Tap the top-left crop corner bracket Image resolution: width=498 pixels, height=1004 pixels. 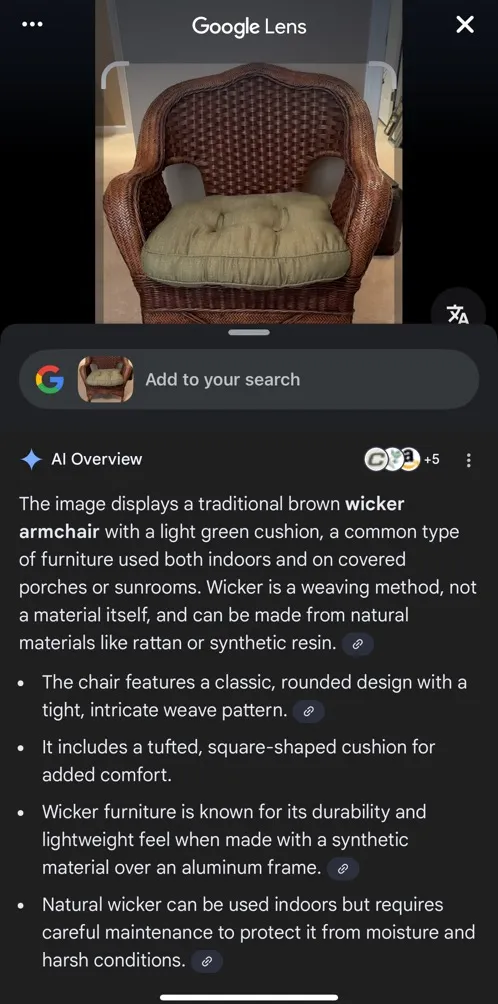115,74
